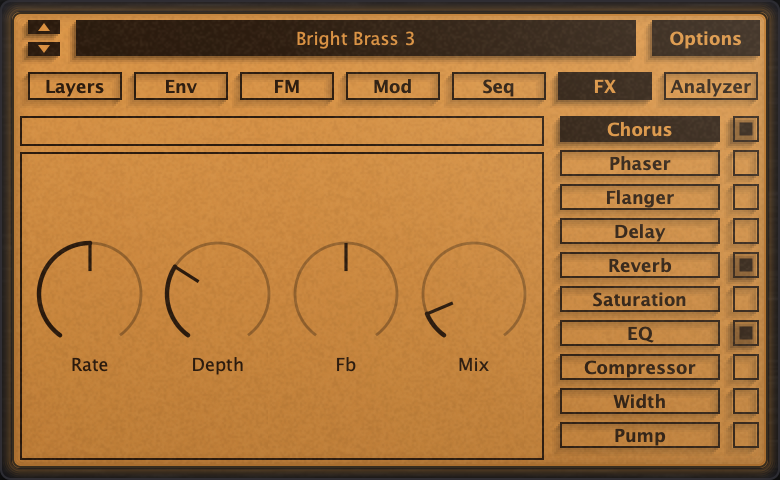Open the Delay effect settings
The image size is (780, 480).
(x=640, y=231)
